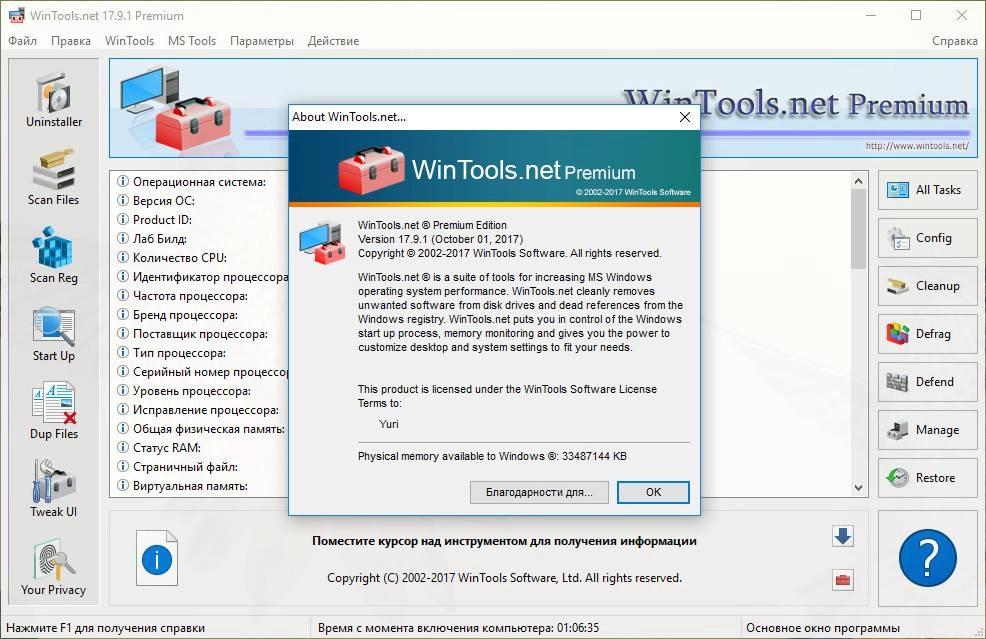Click the All Tasks button
986x639 pixels.
tap(928, 190)
